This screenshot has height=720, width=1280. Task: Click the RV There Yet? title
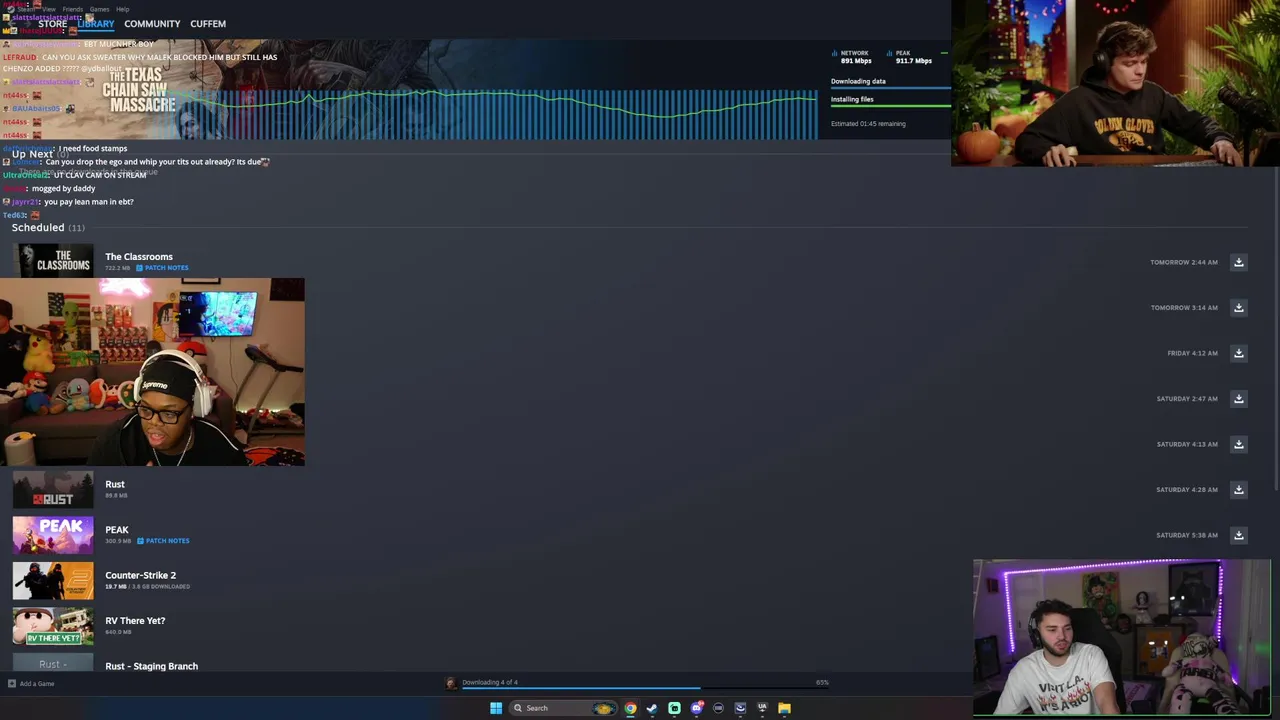(x=135, y=620)
